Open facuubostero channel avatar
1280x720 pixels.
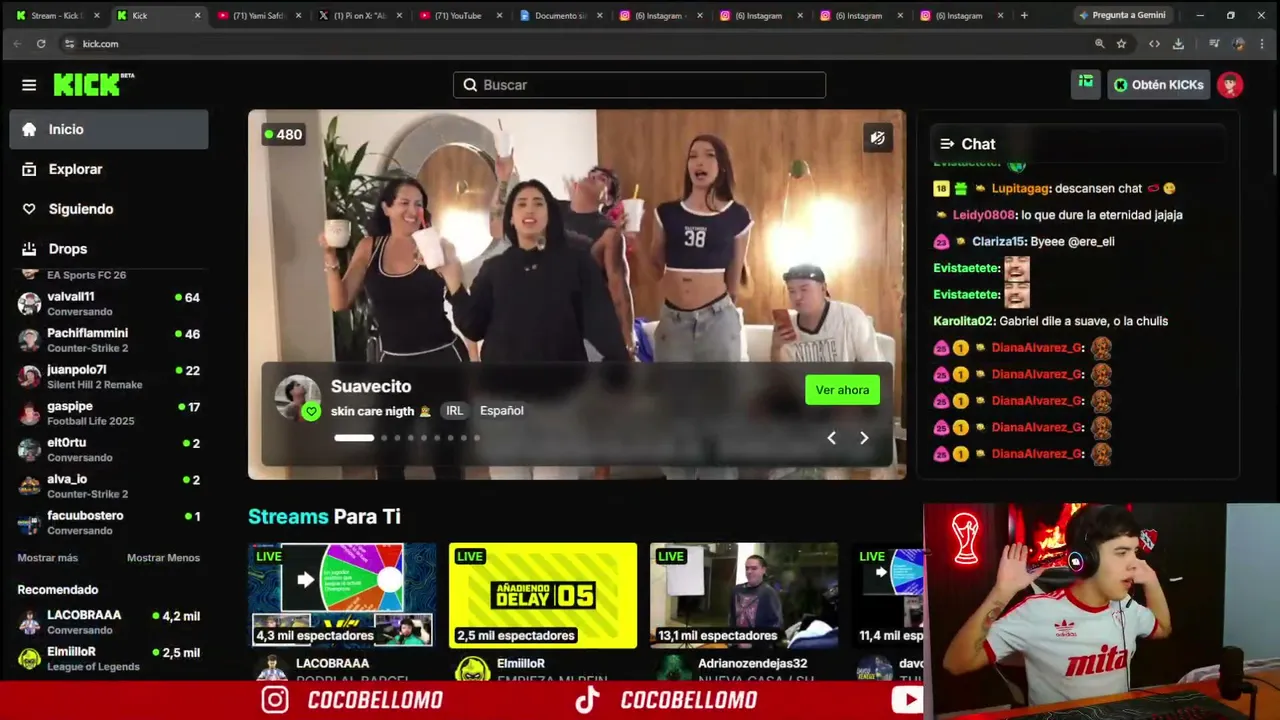(30, 522)
